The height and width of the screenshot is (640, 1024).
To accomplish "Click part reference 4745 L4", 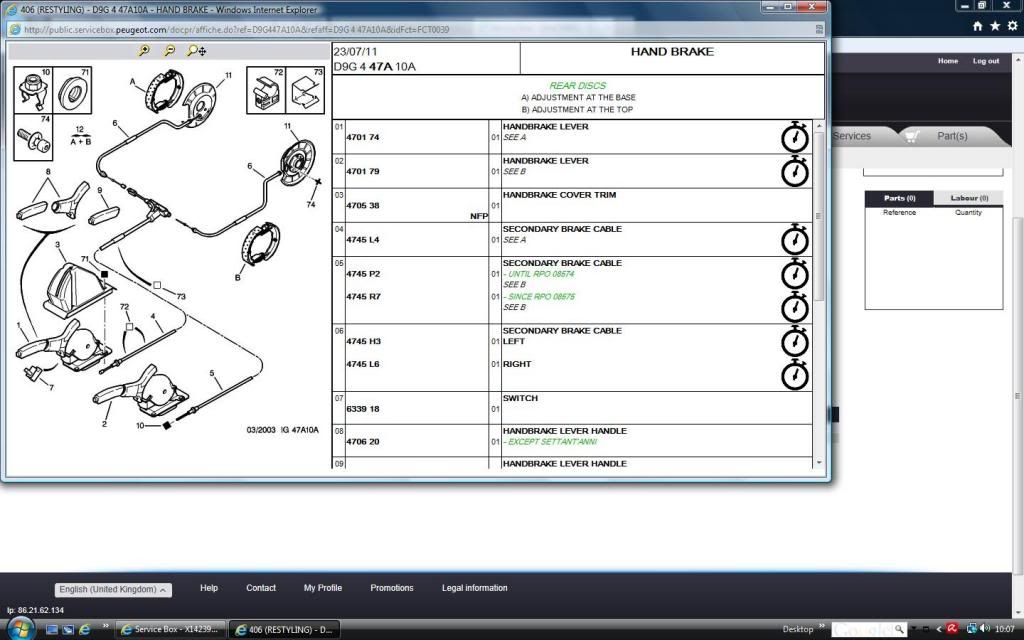I will point(362,240).
